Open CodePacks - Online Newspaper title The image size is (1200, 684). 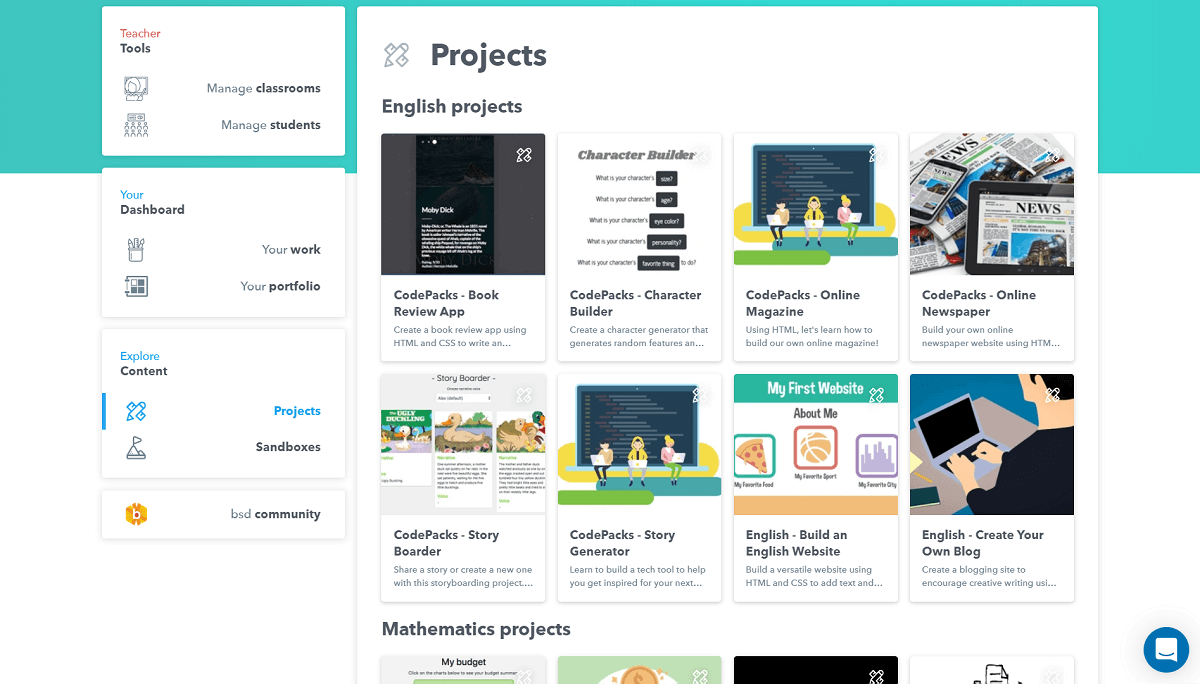[979, 303]
